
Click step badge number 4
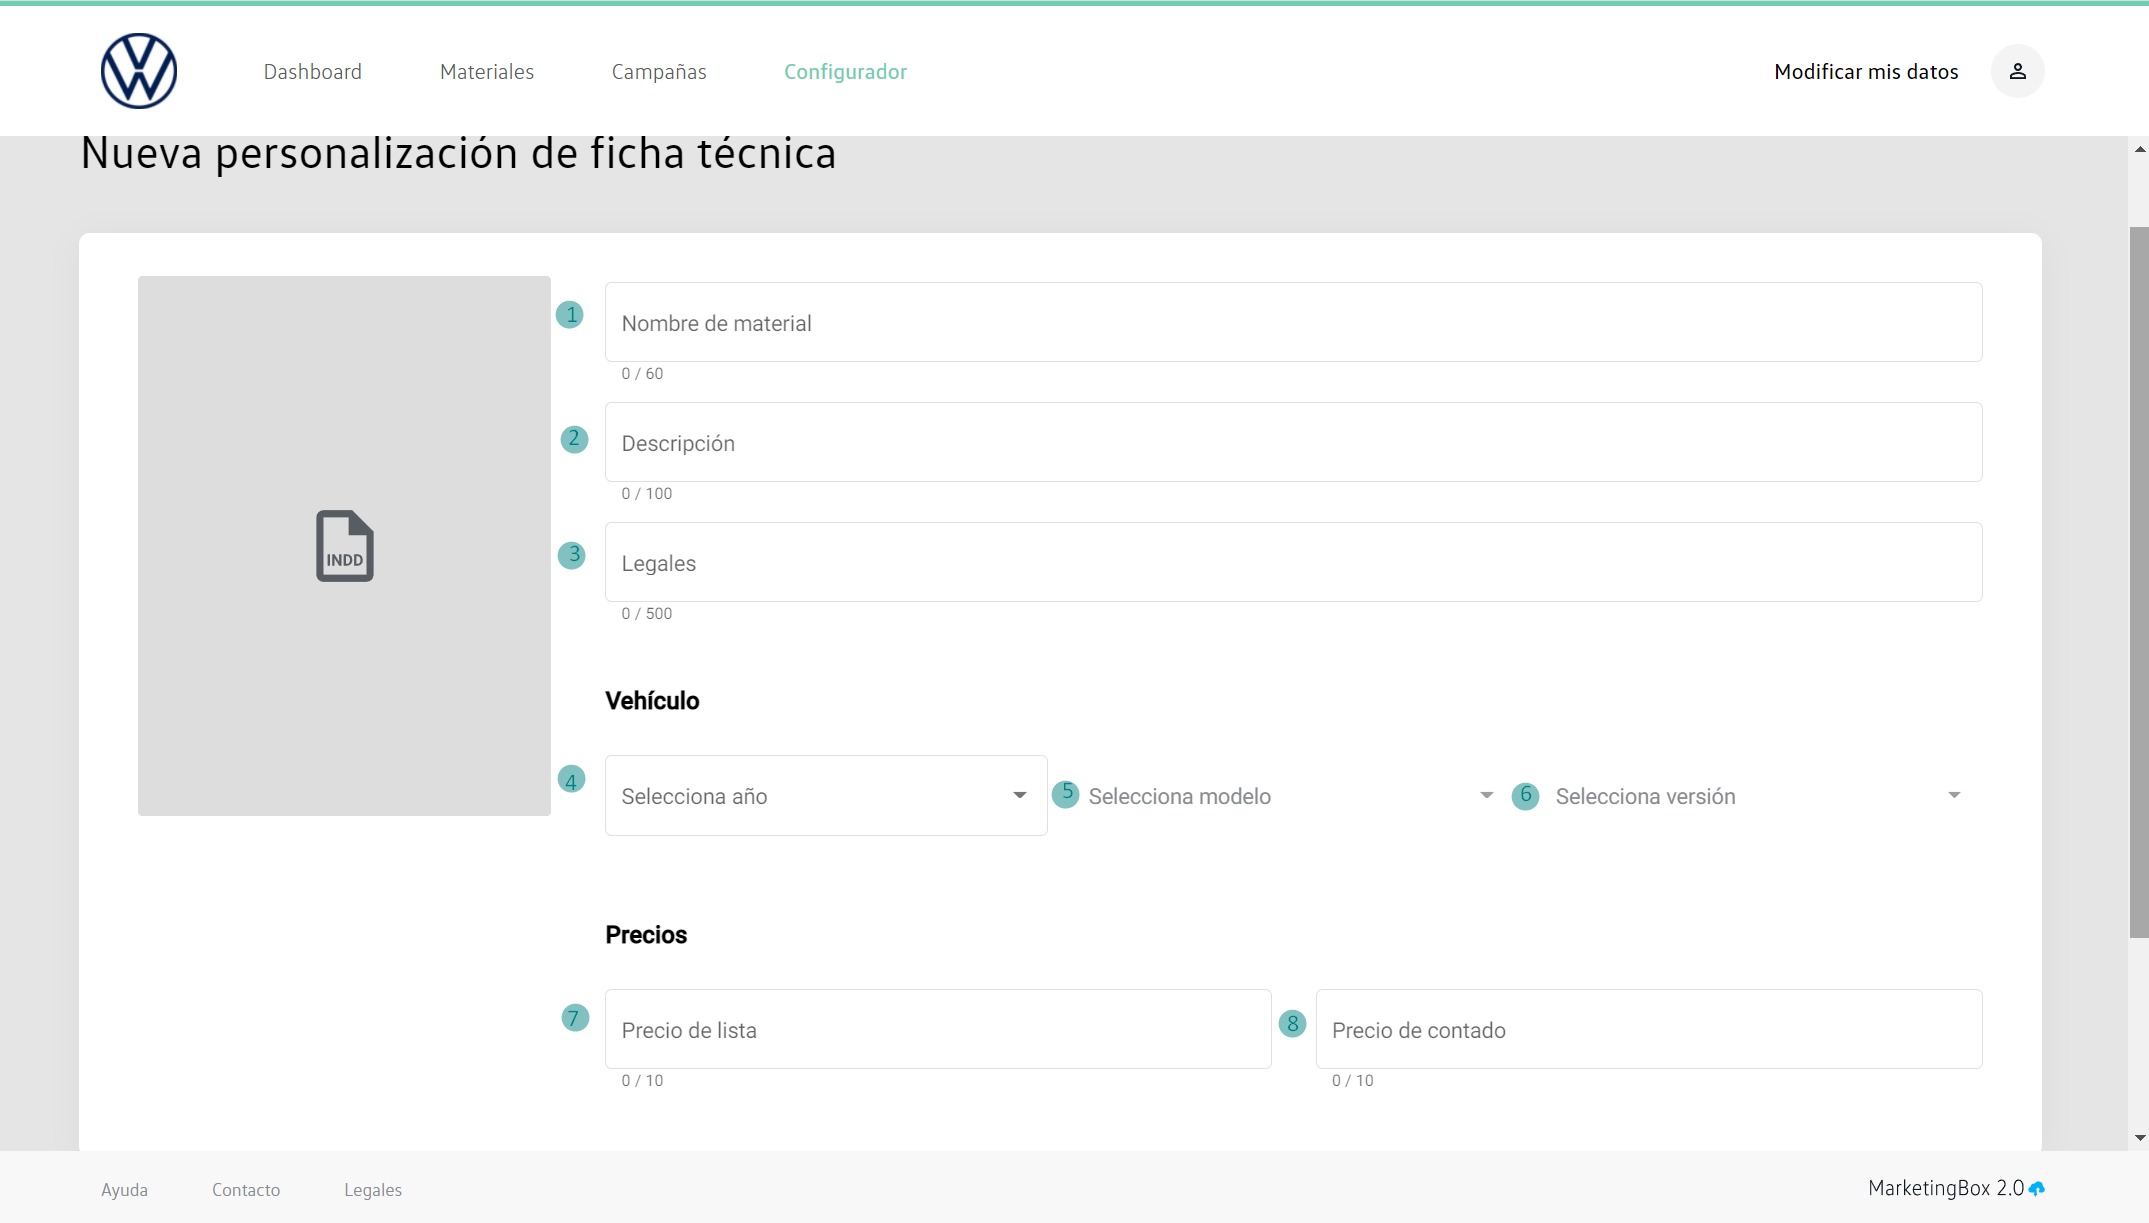pyautogui.click(x=571, y=780)
